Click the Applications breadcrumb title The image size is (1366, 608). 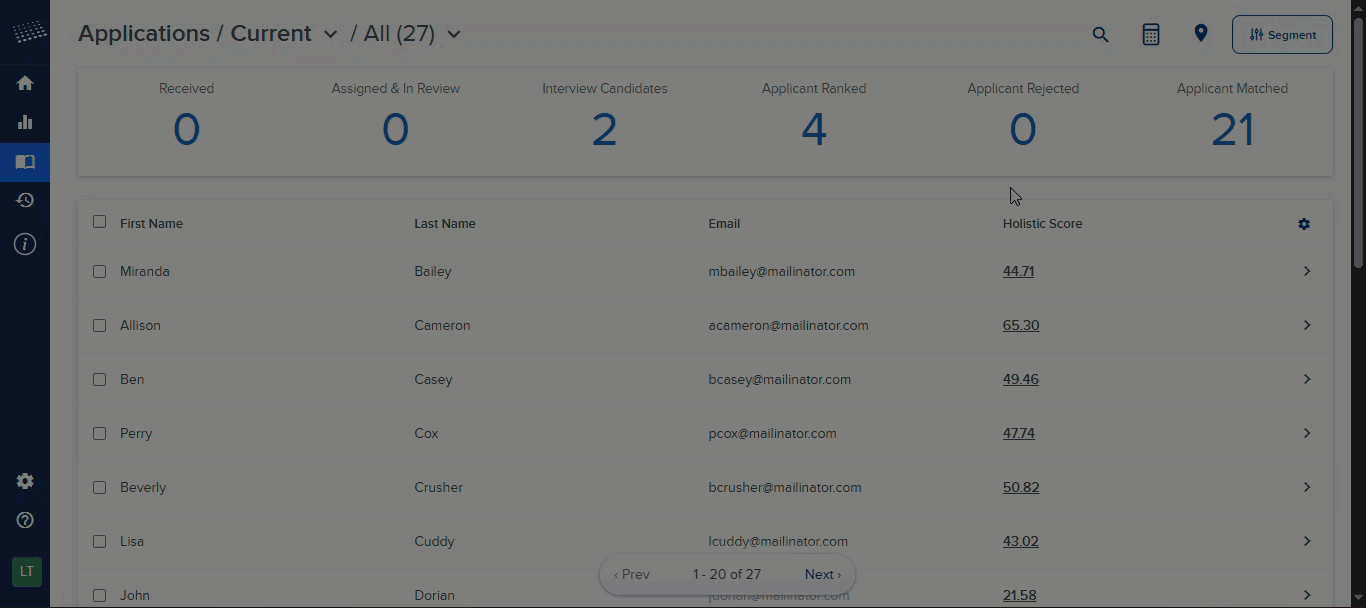click(145, 33)
